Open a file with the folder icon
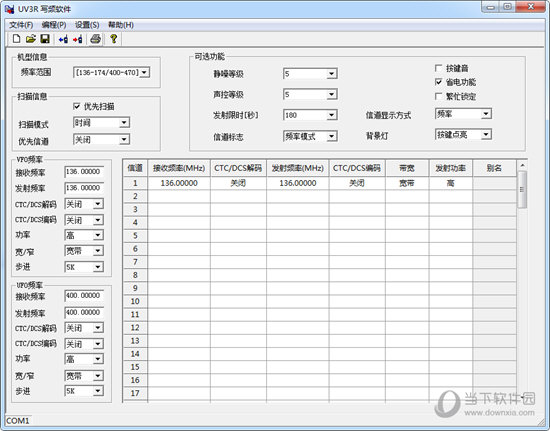The image size is (550, 431). click(31, 39)
